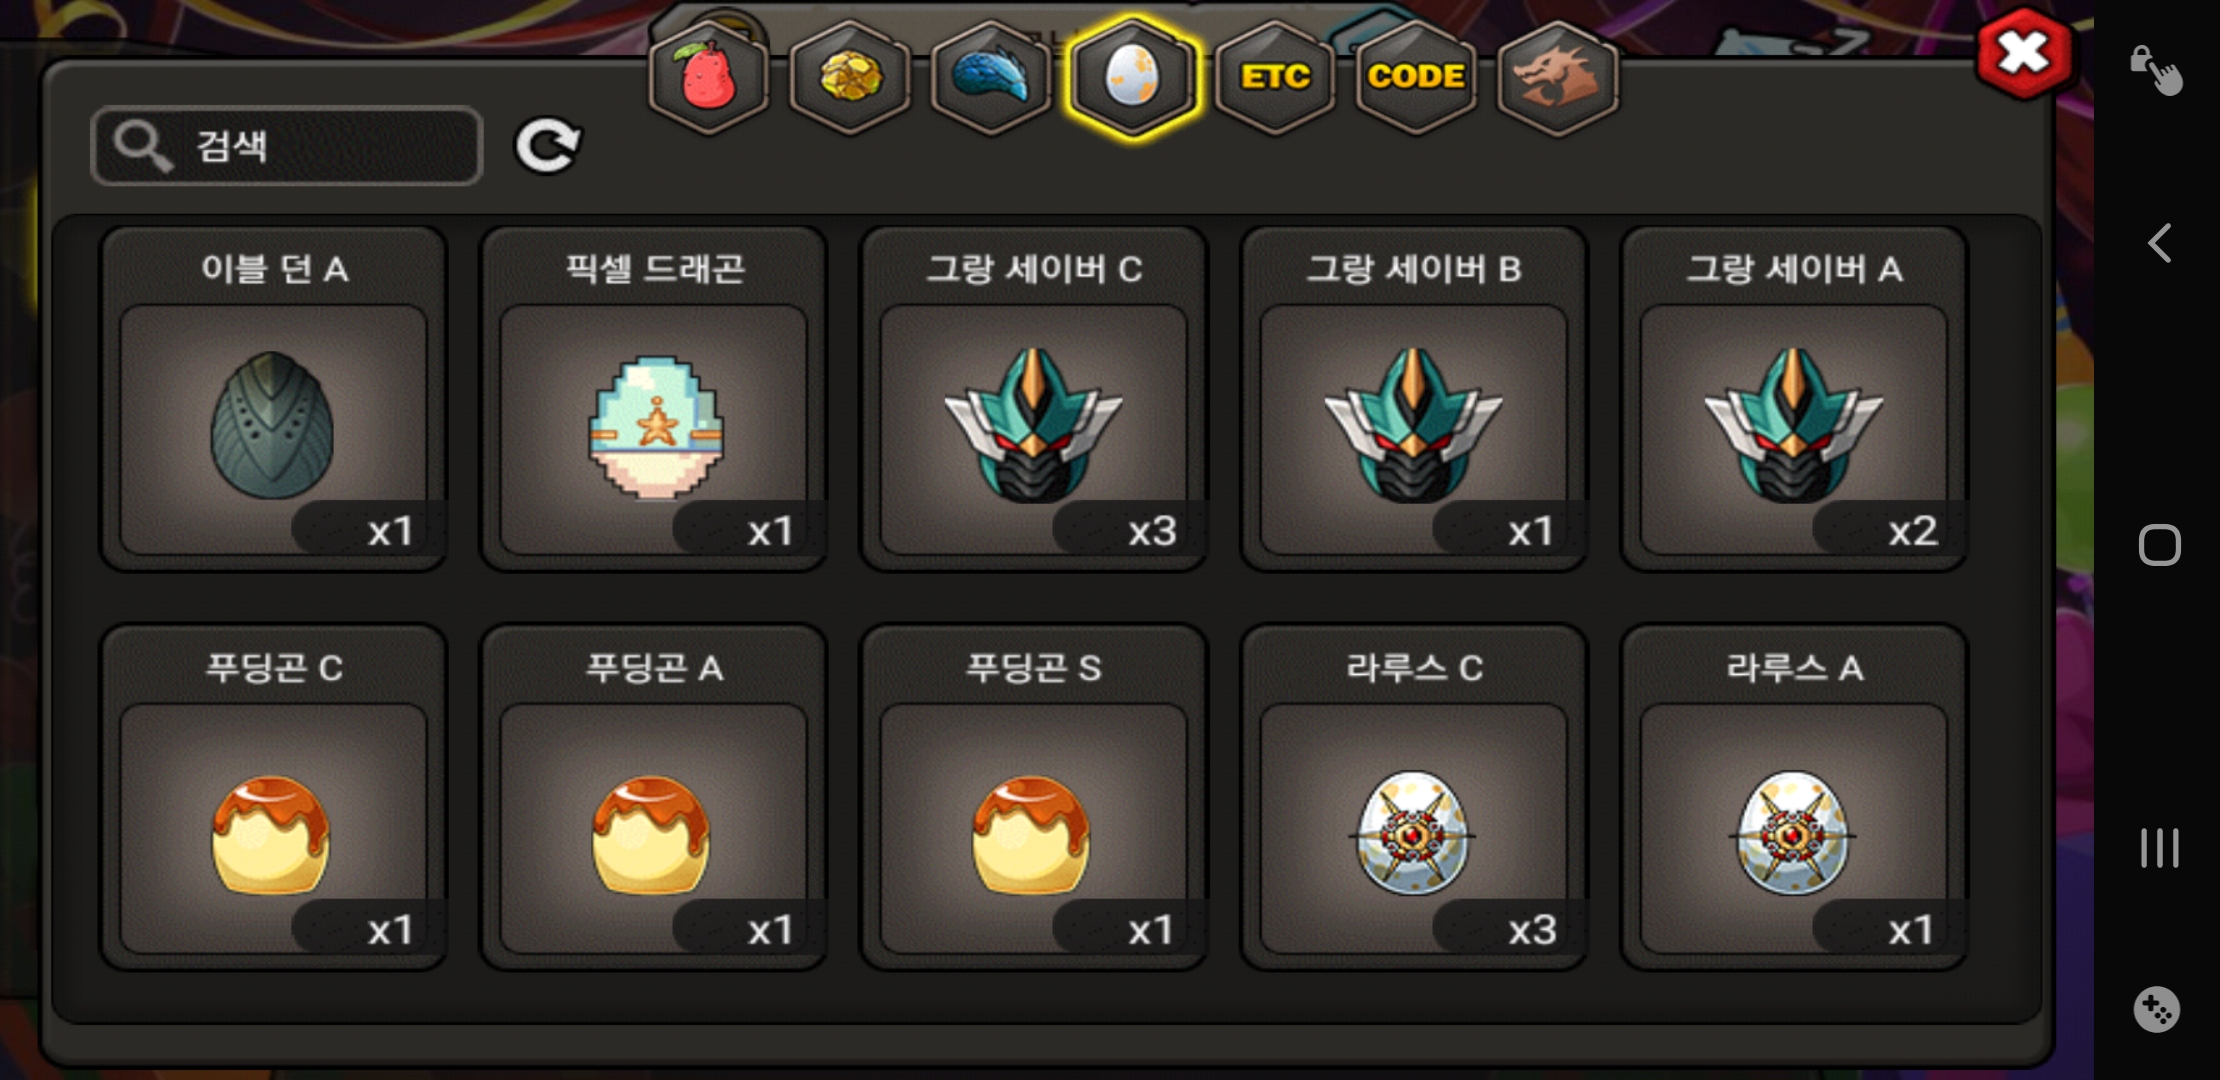
Task: Click the refresh arrow beside search
Action: (547, 146)
